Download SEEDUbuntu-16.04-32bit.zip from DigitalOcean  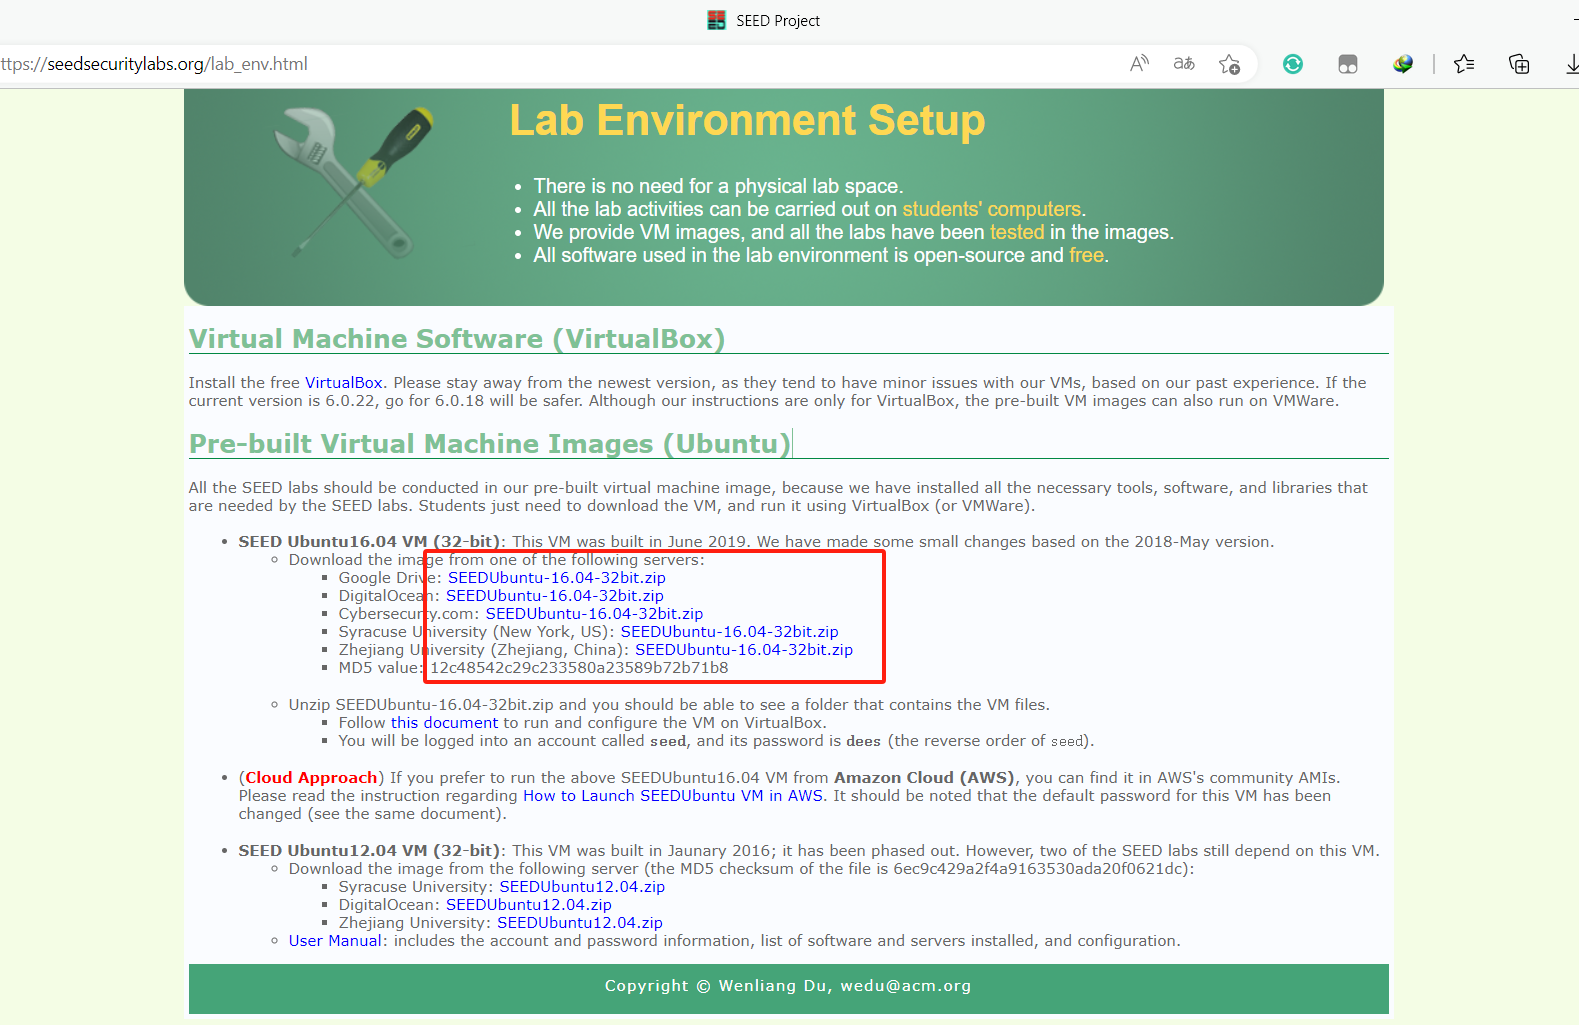[555, 596]
